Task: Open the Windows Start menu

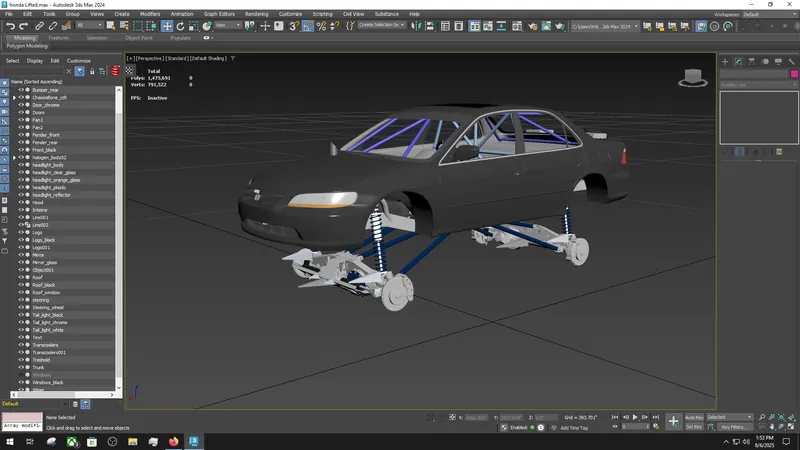Action: point(10,441)
